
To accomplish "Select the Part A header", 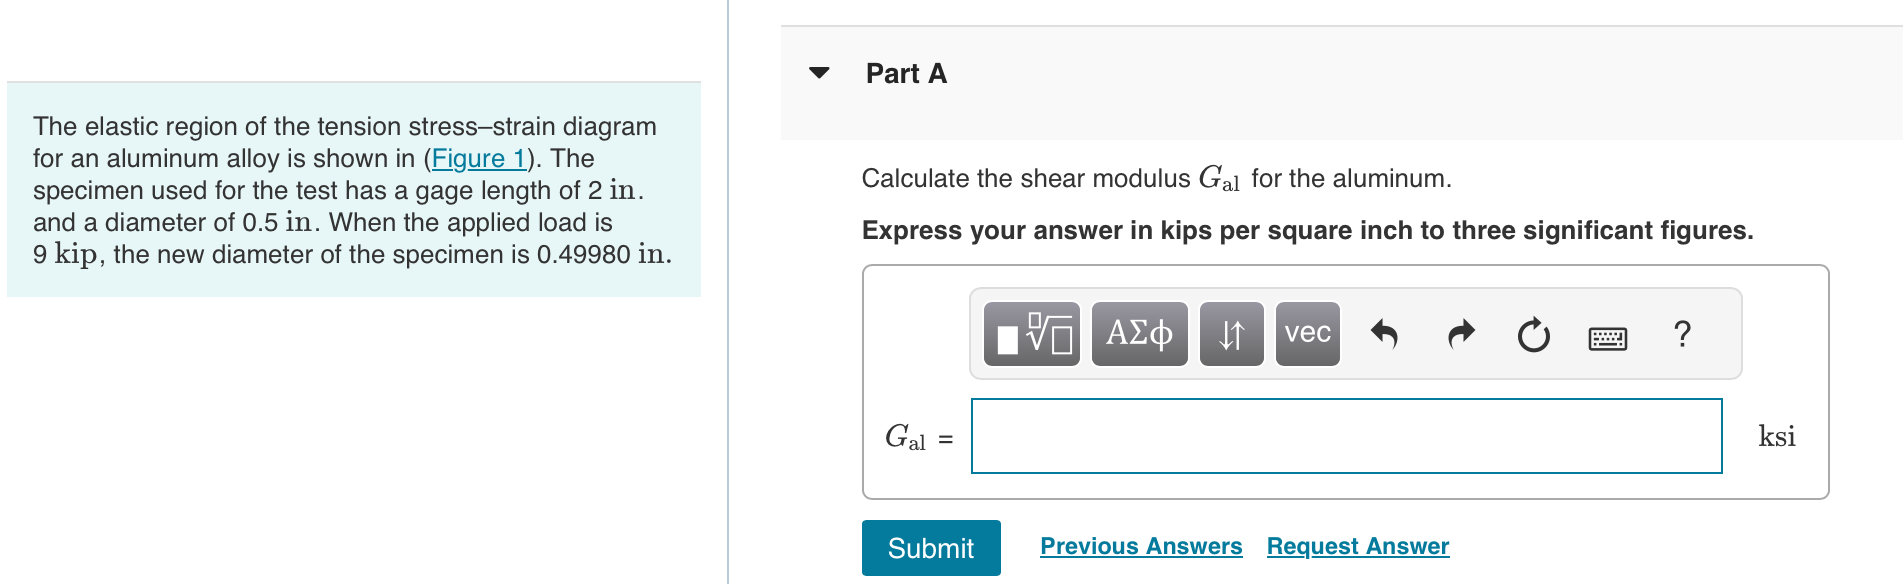I will (x=904, y=72).
